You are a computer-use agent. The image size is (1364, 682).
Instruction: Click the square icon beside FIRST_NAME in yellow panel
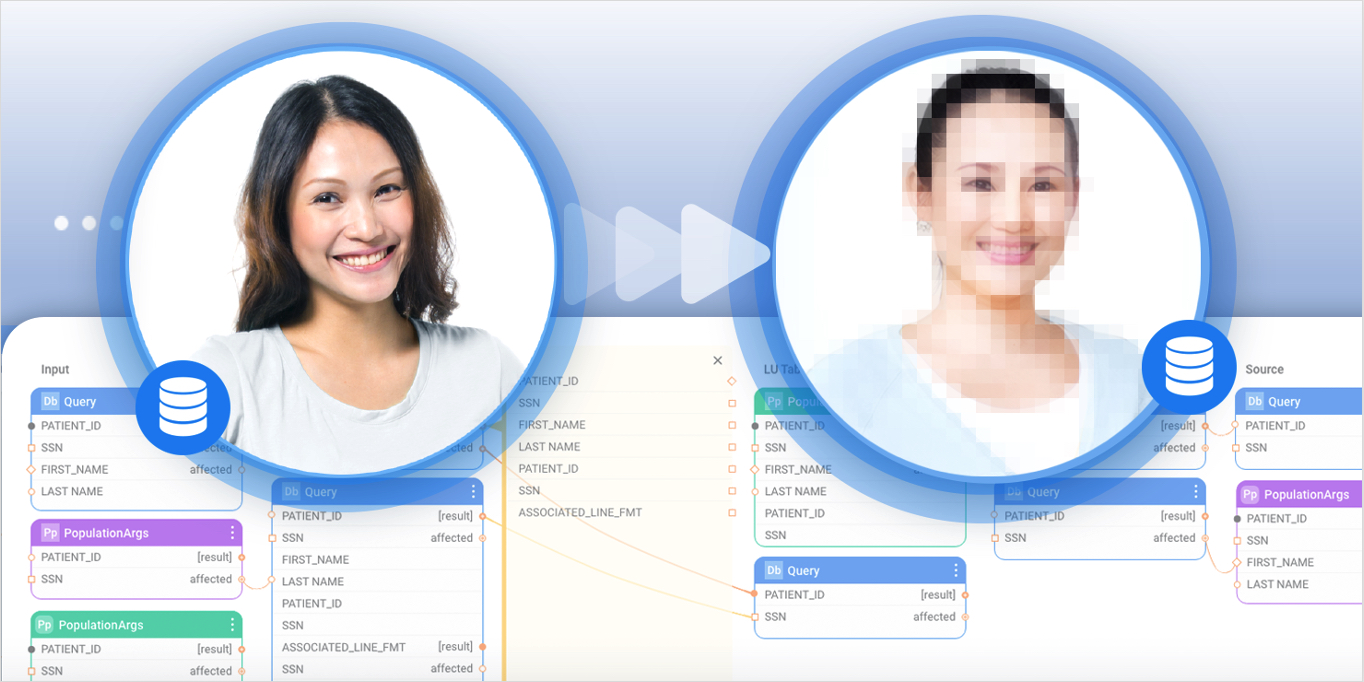point(732,425)
